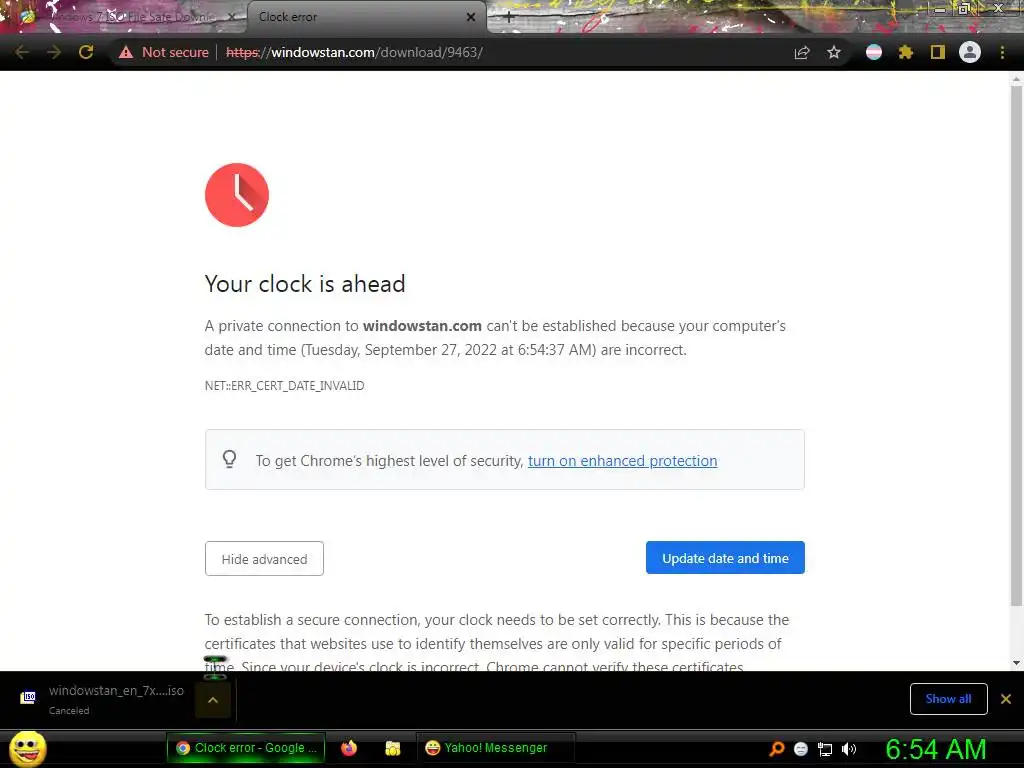
Task: Click the share page icon
Action: [x=802, y=52]
